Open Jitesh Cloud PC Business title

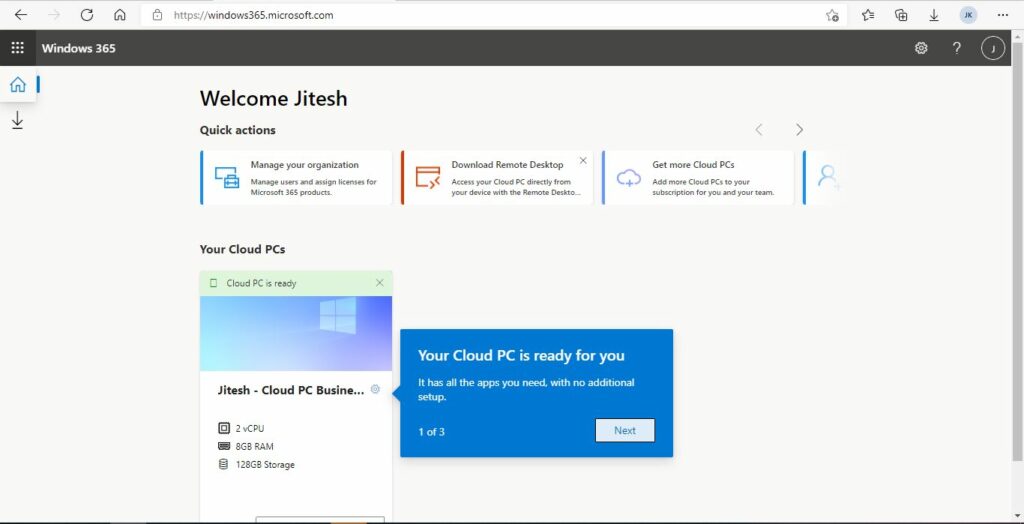tap(291, 390)
